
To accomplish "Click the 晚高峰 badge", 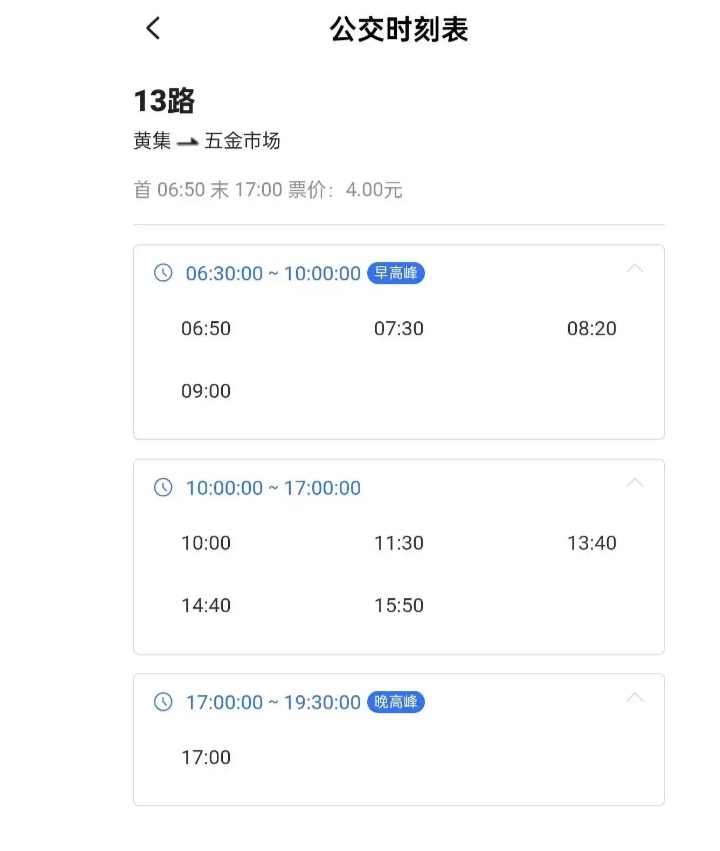I will 396,702.
